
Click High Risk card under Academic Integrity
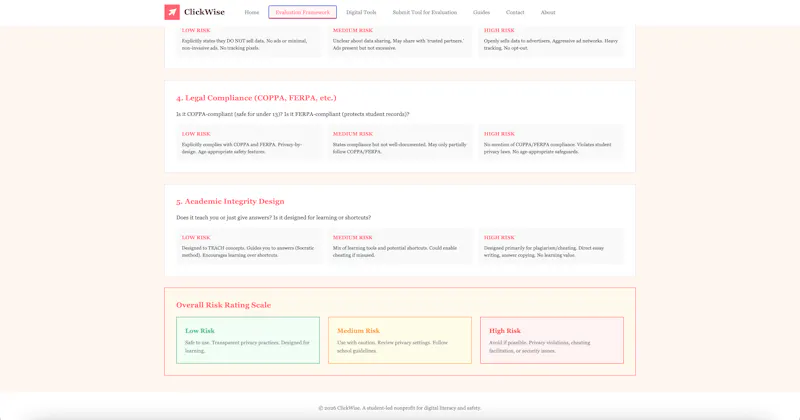[x=551, y=246]
